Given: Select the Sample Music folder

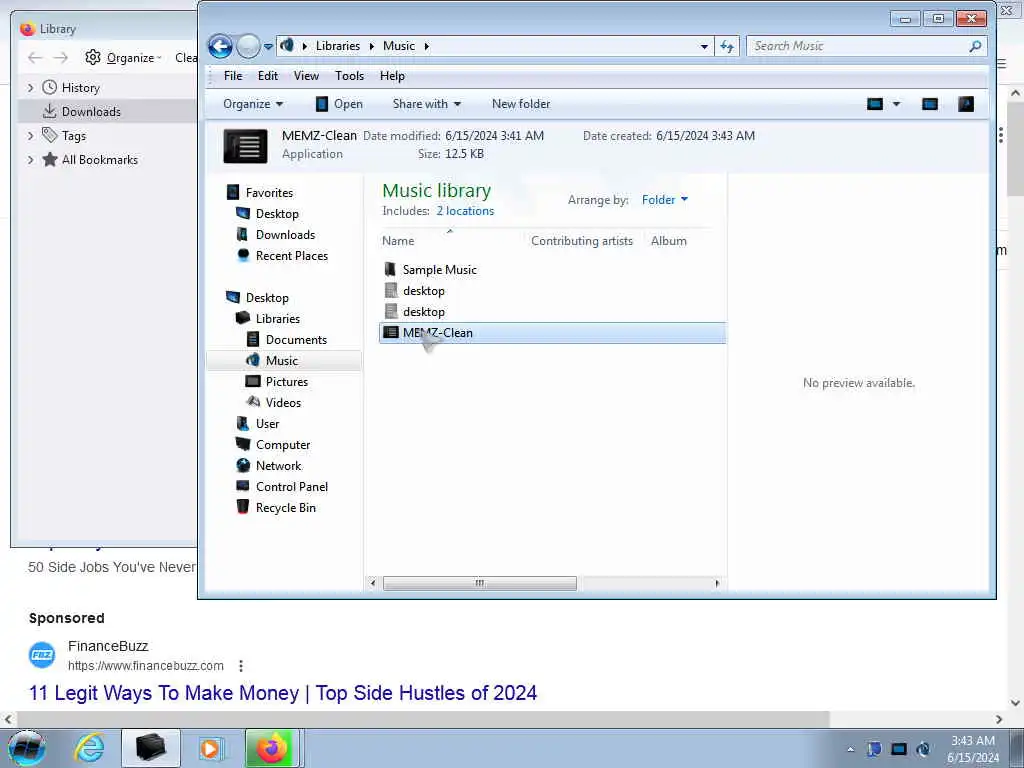Looking at the screenshot, I should [439, 270].
